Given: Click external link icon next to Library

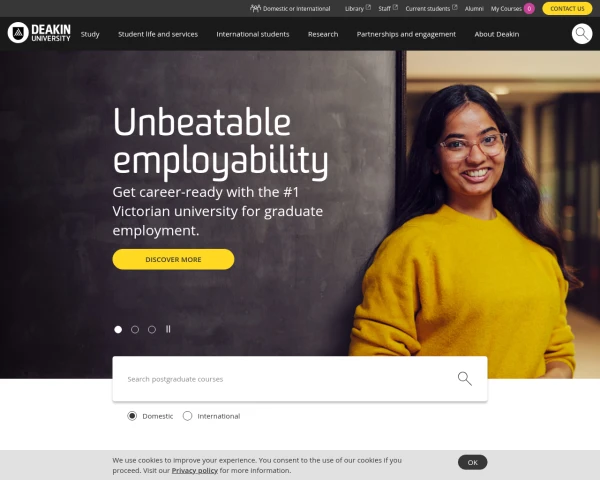Looking at the screenshot, I should pyautogui.click(x=368, y=7).
